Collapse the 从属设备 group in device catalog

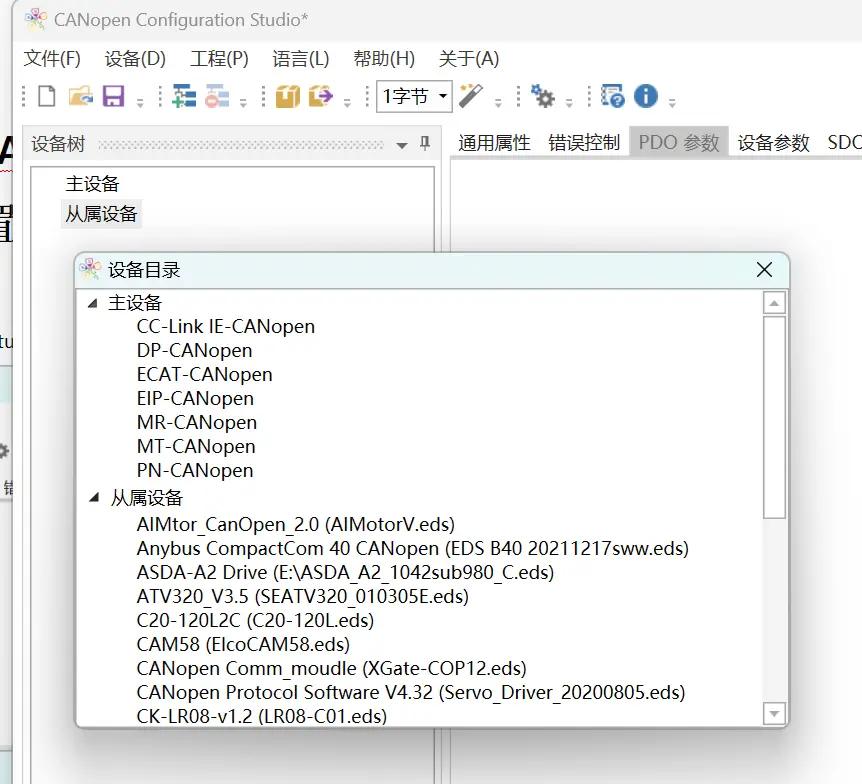pyautogui.click(x=94, y=498)
